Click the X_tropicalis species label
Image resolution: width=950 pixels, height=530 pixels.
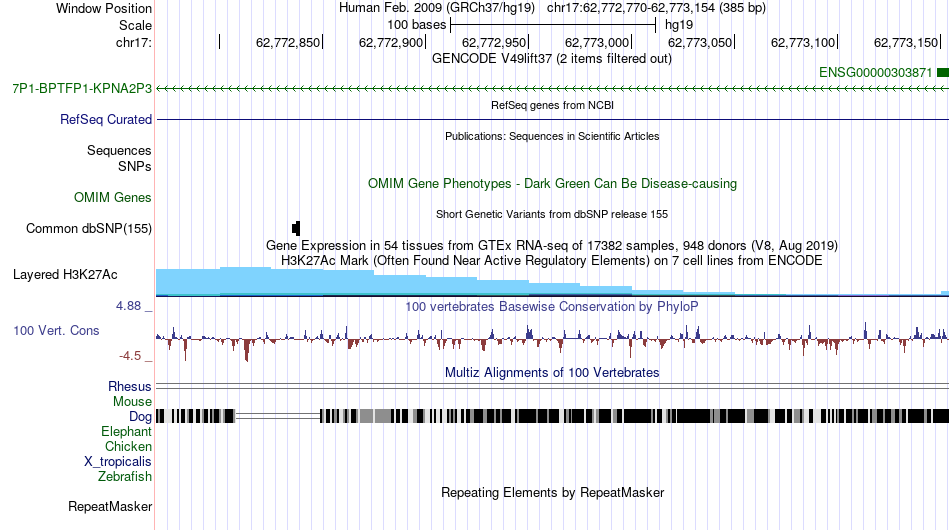click(118, 462)
